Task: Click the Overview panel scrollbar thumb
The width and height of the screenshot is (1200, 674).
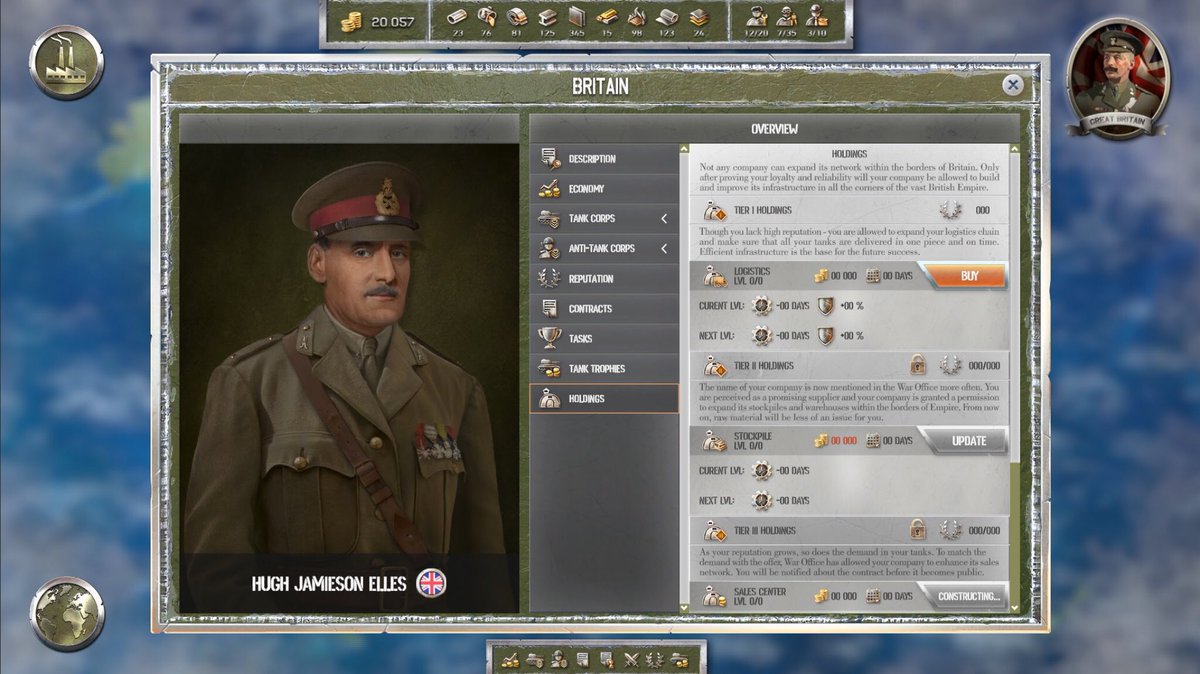Action: coord(1014,310)
